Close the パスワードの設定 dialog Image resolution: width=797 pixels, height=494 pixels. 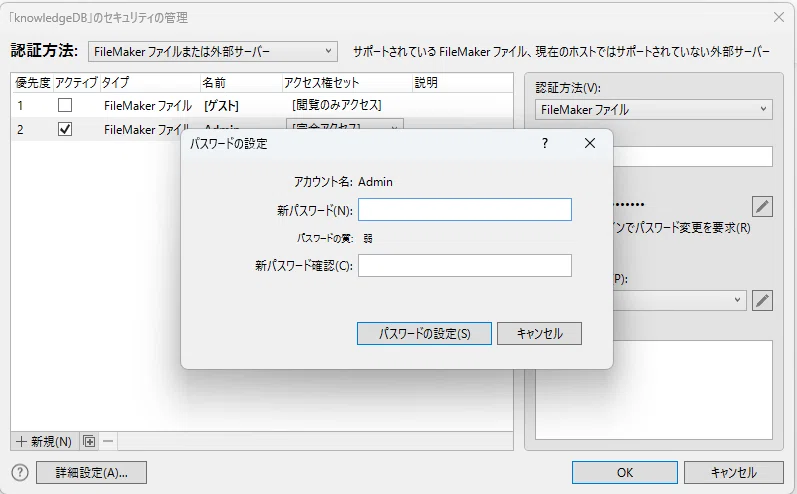[x=590, y=143]
